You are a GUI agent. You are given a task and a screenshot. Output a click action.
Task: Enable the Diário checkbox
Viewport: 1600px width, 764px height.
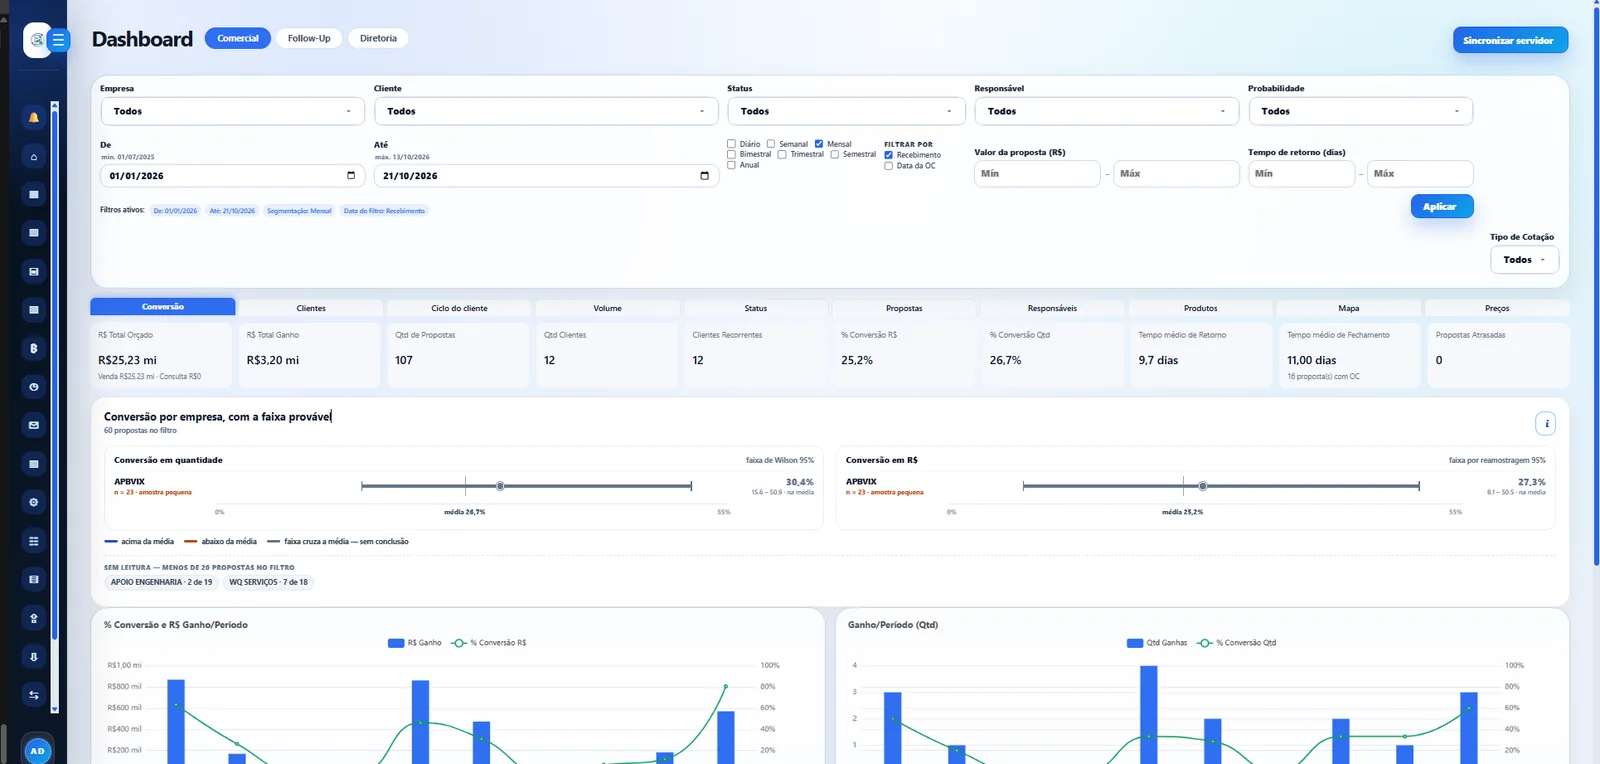732,144
